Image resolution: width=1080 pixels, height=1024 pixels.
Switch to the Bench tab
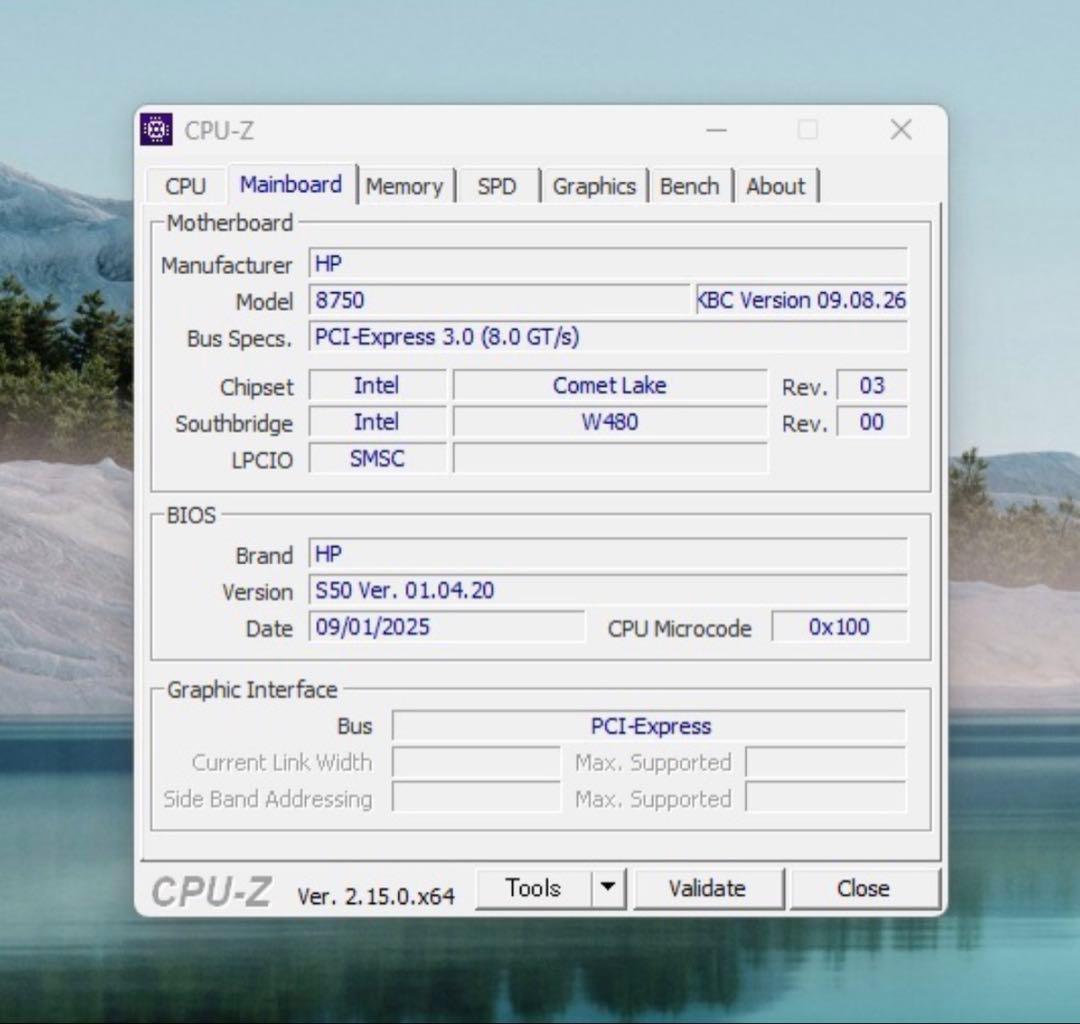[x=690, y=185]
